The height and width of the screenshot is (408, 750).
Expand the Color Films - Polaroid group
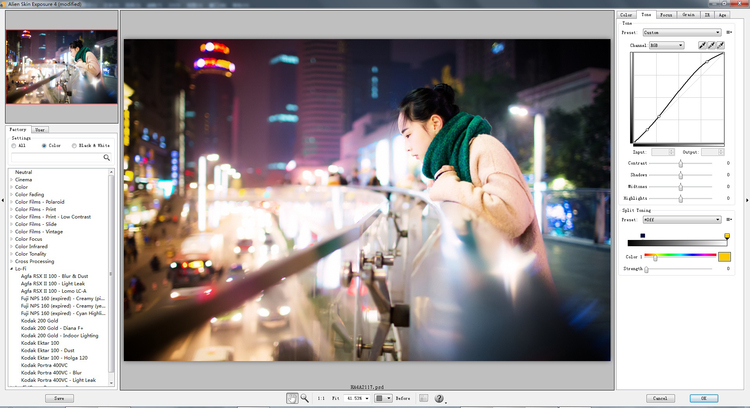pyautogui.click(x=11, y=202)
